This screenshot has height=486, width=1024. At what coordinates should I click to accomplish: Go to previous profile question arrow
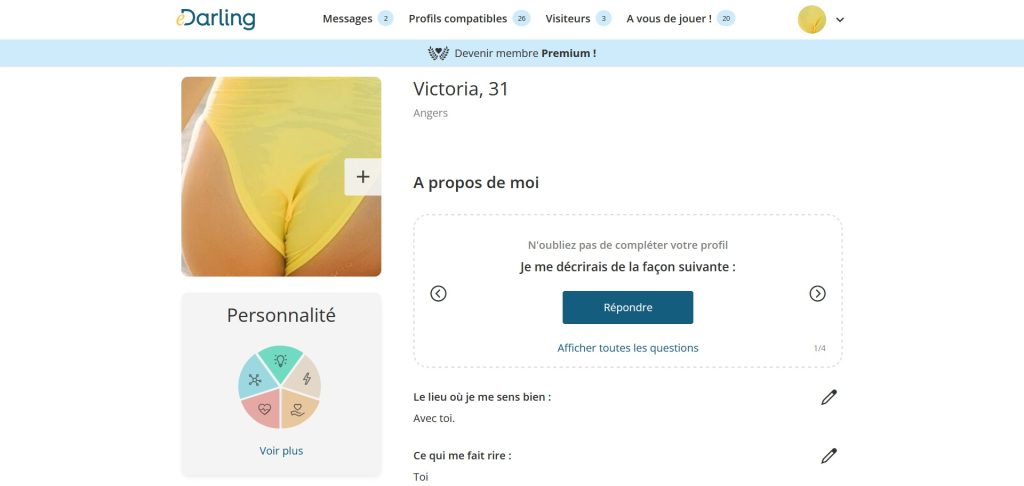438,294
